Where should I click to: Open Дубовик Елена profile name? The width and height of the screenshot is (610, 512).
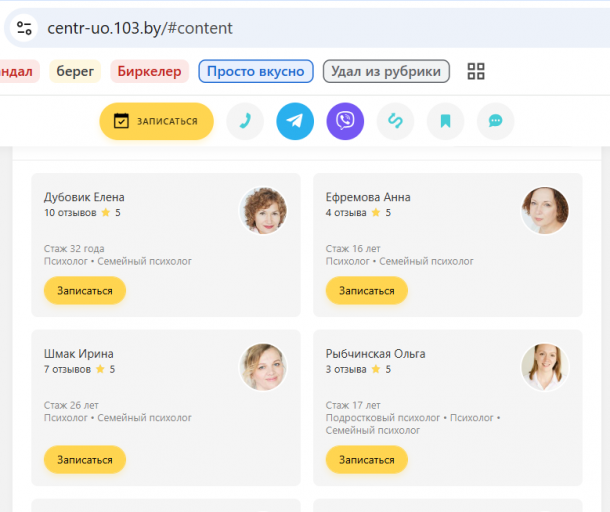(x=84, y=197)
